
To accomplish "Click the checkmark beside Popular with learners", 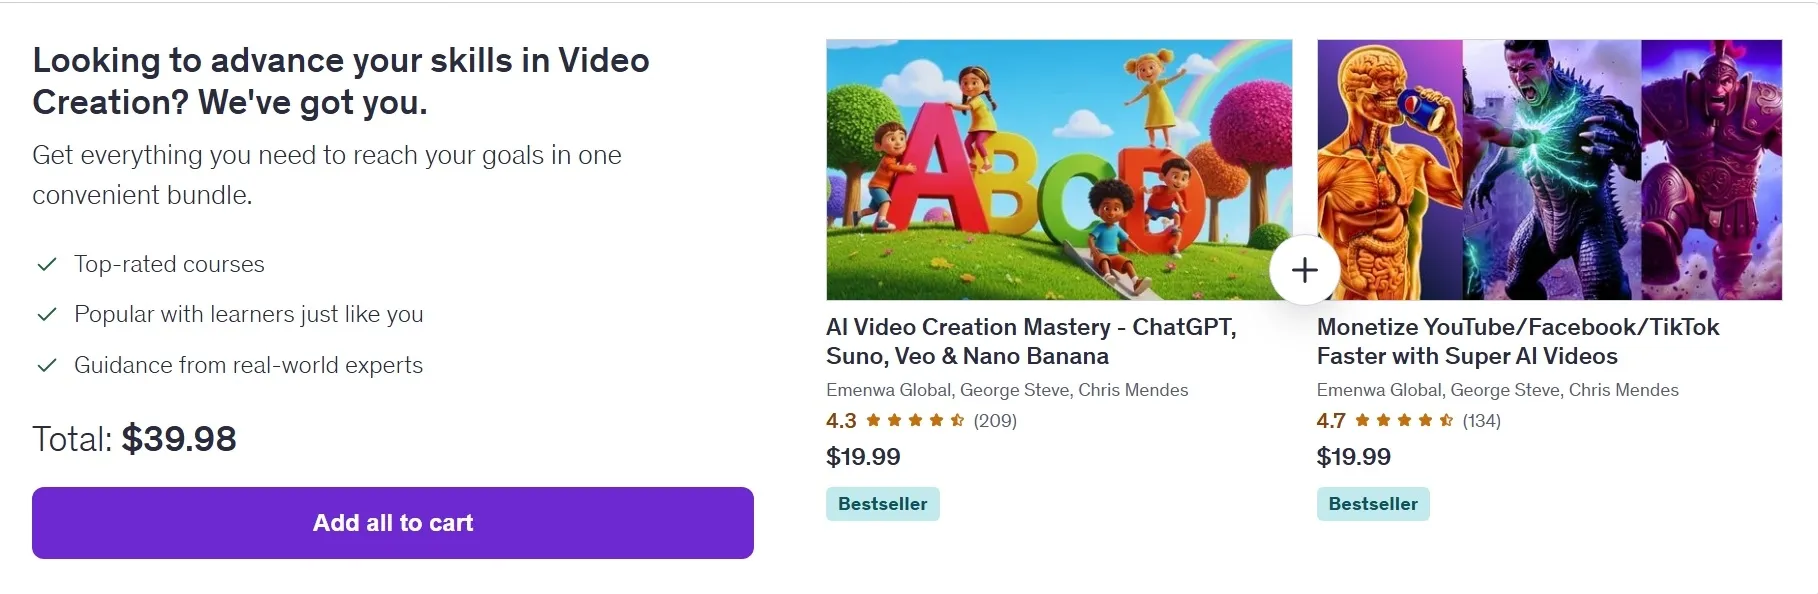I will click(46, 313).
